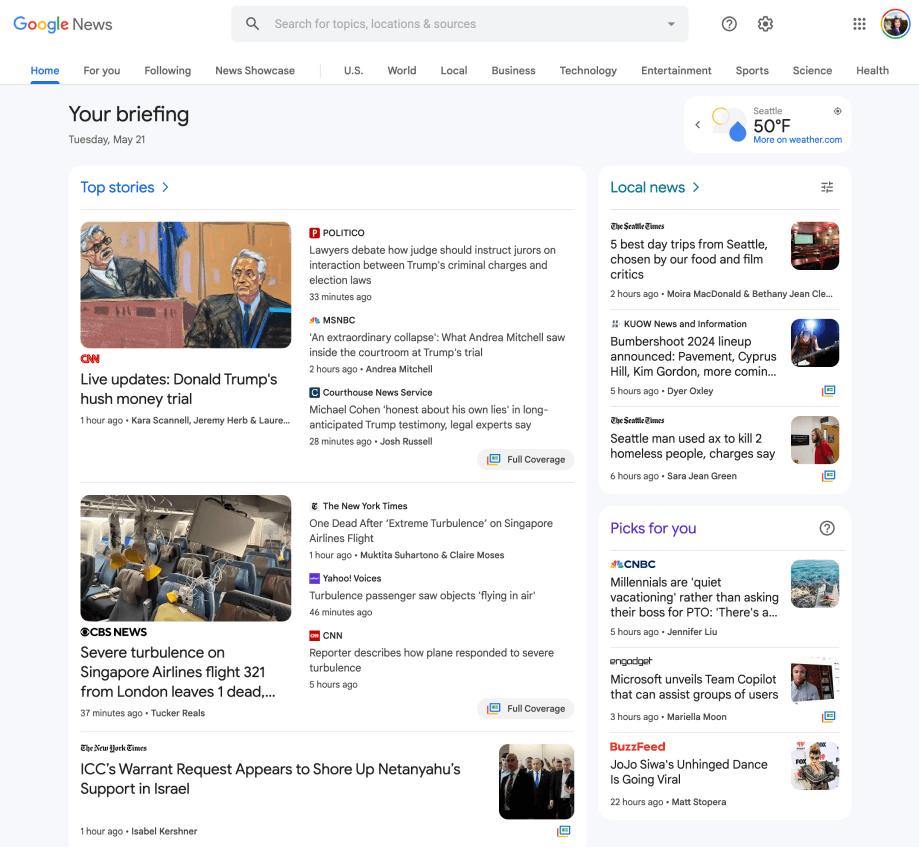The image size is (919, 848).
Task: Open the Local section tab
Action: tap(454, 70)
